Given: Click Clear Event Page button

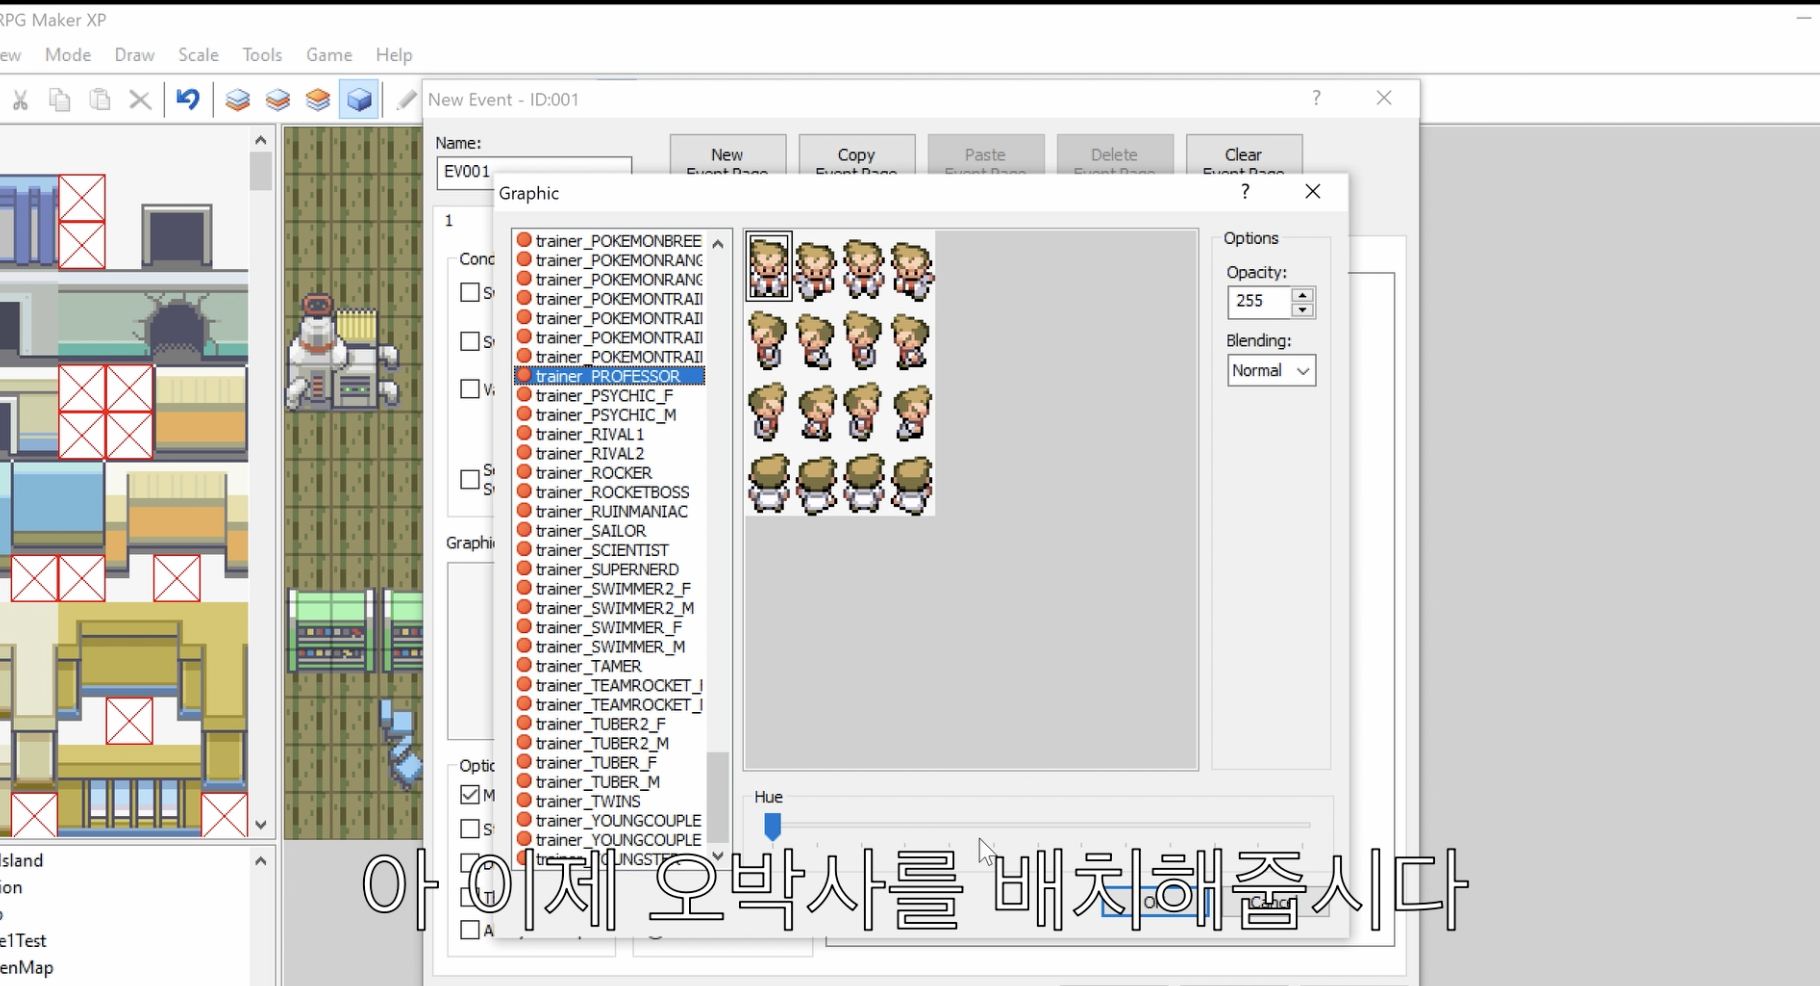Looking at the screenshot, I should [1243, 156].
